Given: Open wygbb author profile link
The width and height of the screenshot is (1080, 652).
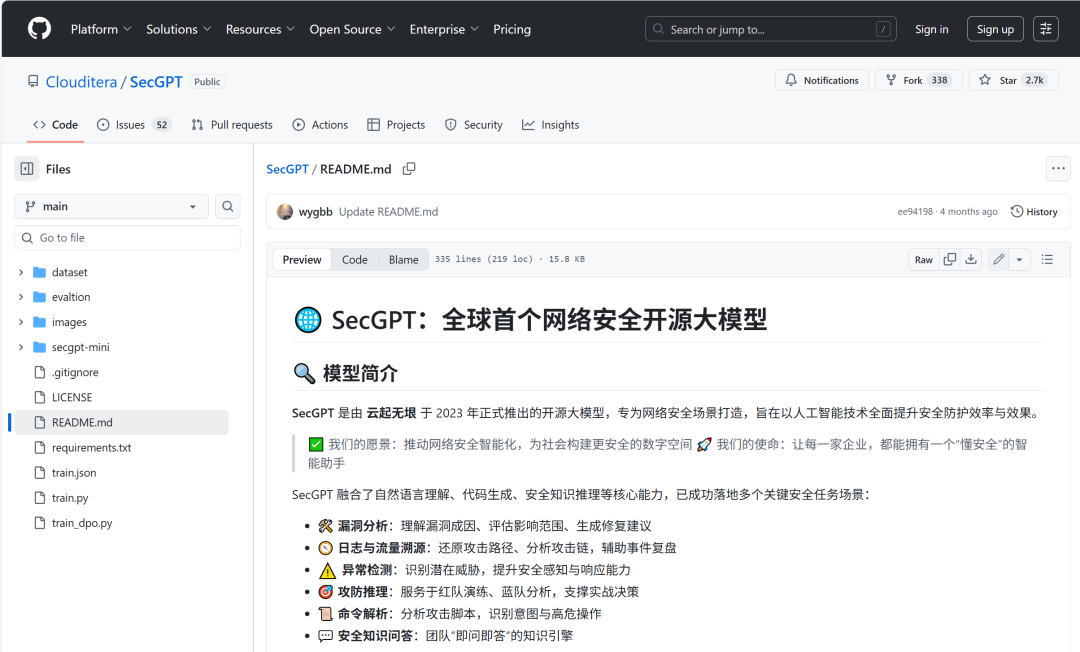Looking at the screenshot, I should click(x=315, y=212).
